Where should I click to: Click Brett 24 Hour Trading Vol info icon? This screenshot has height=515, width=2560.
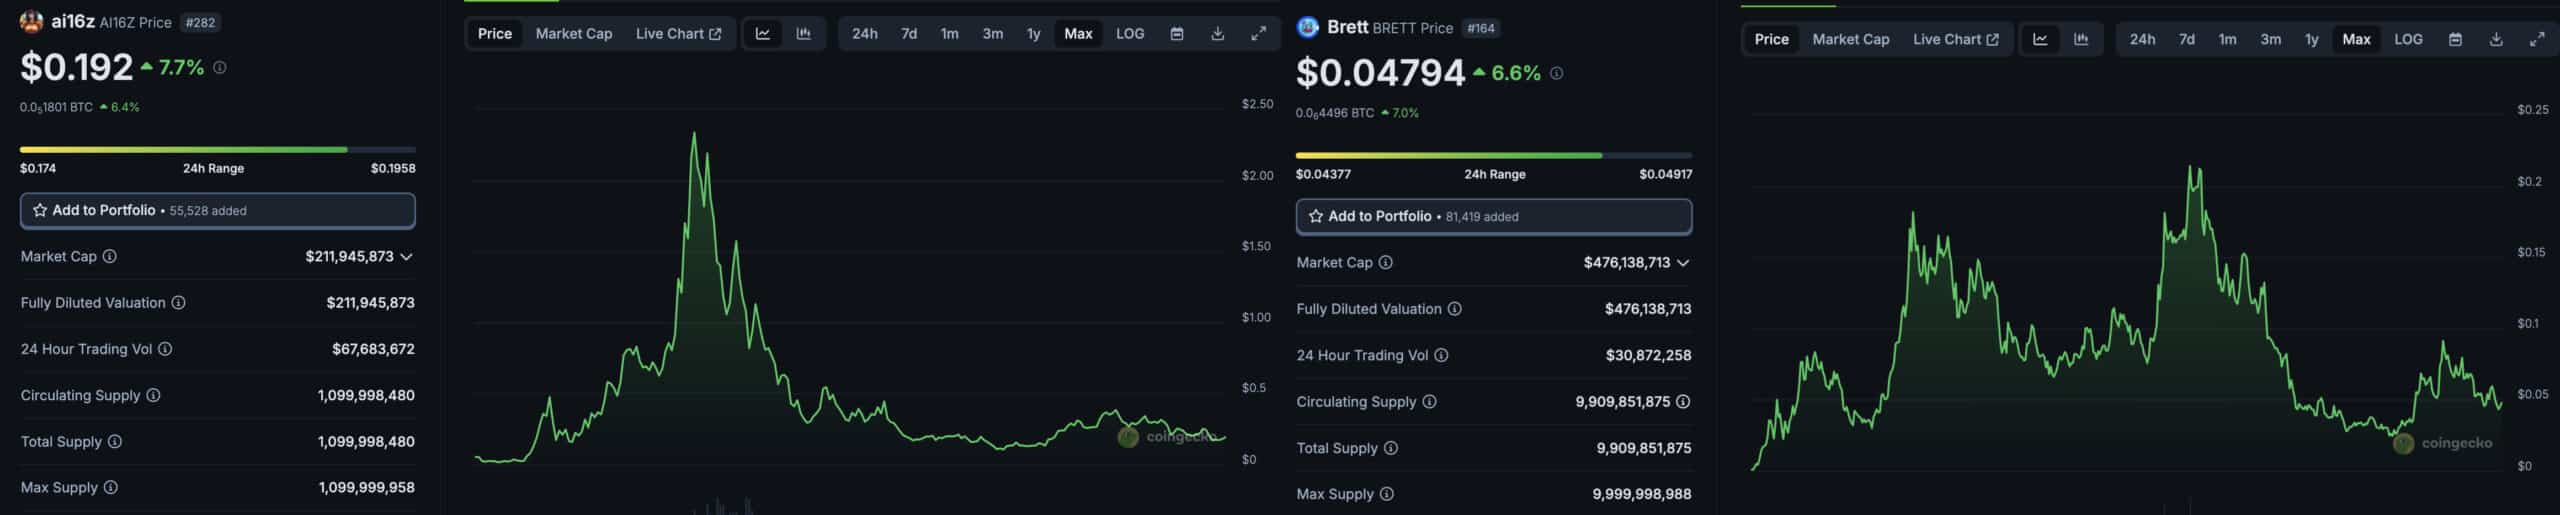1441,355
